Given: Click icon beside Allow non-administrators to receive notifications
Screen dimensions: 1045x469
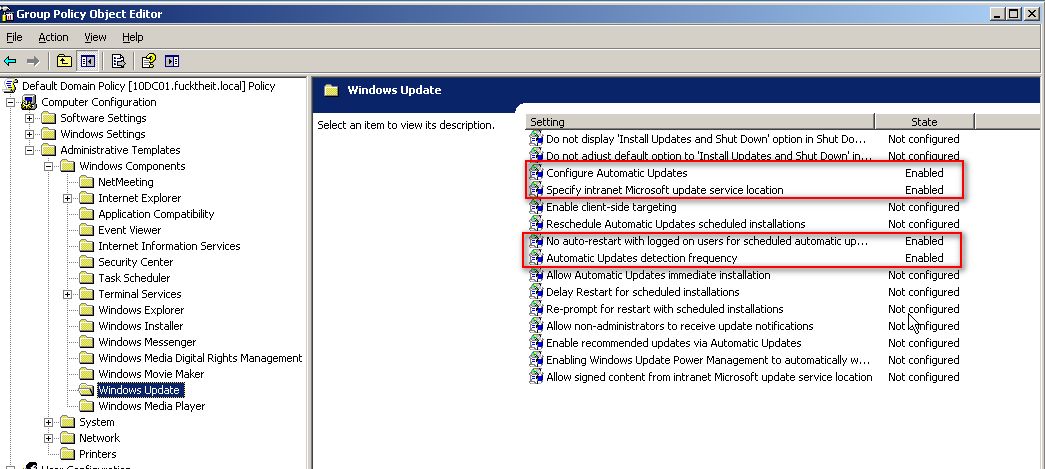Looking at the screenshot, I should 536,326.
